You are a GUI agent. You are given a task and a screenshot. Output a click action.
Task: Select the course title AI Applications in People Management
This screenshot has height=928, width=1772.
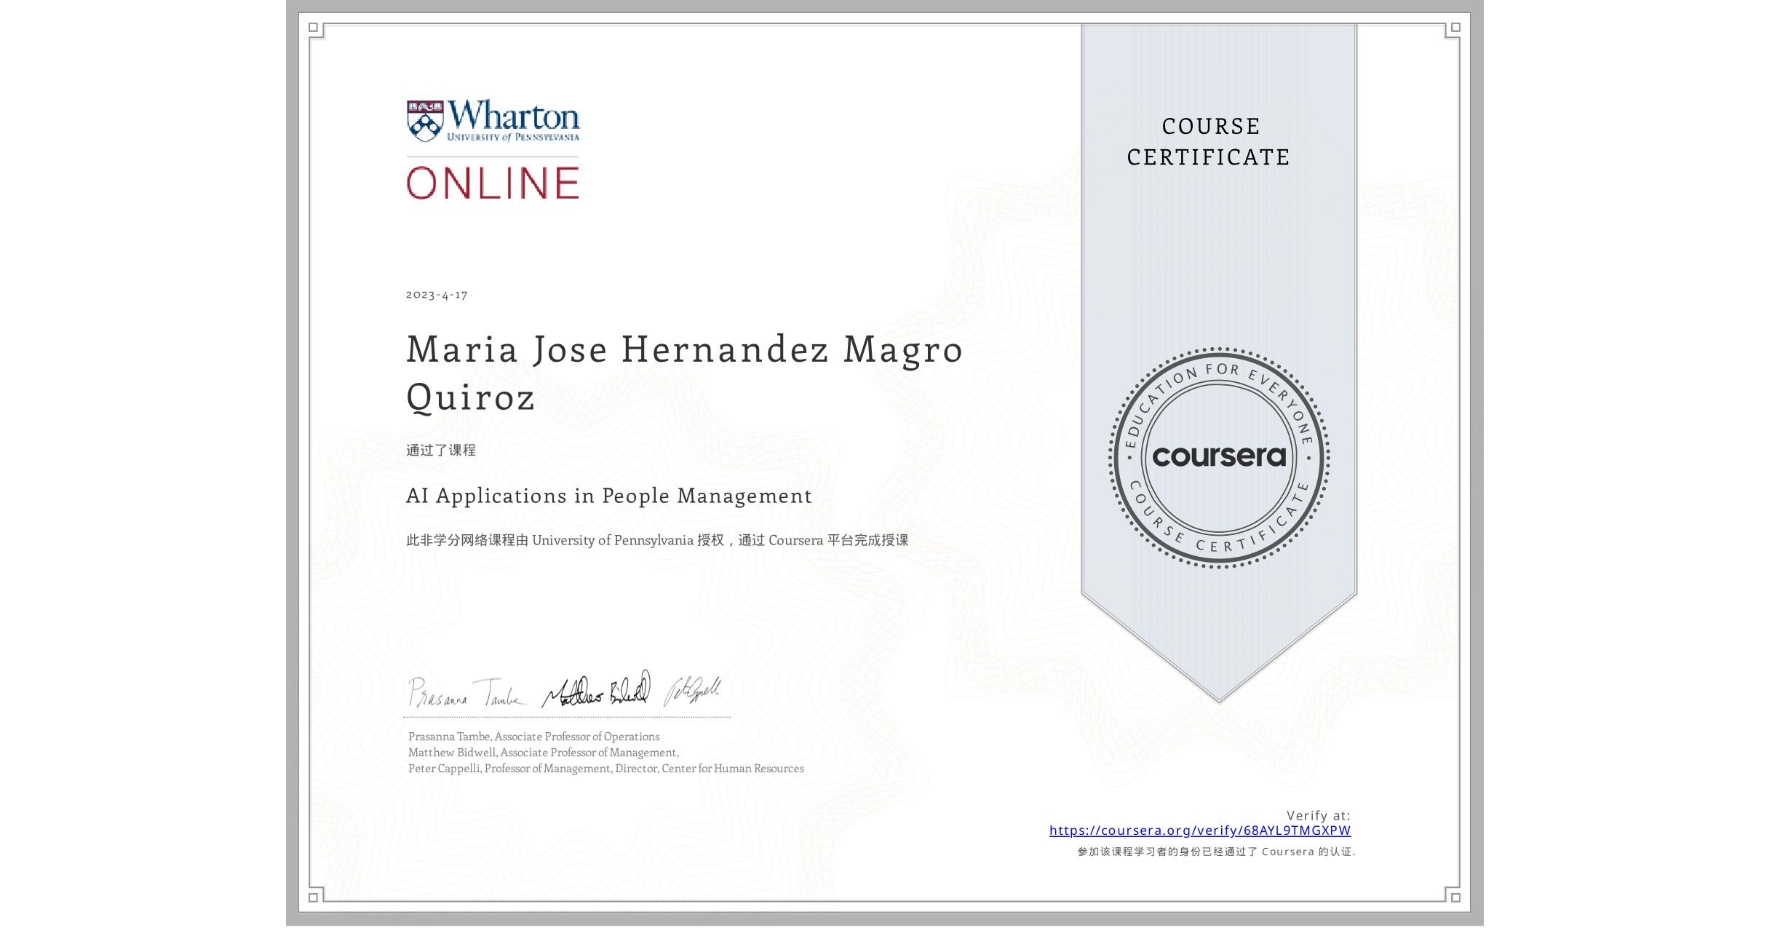[607, 496]
